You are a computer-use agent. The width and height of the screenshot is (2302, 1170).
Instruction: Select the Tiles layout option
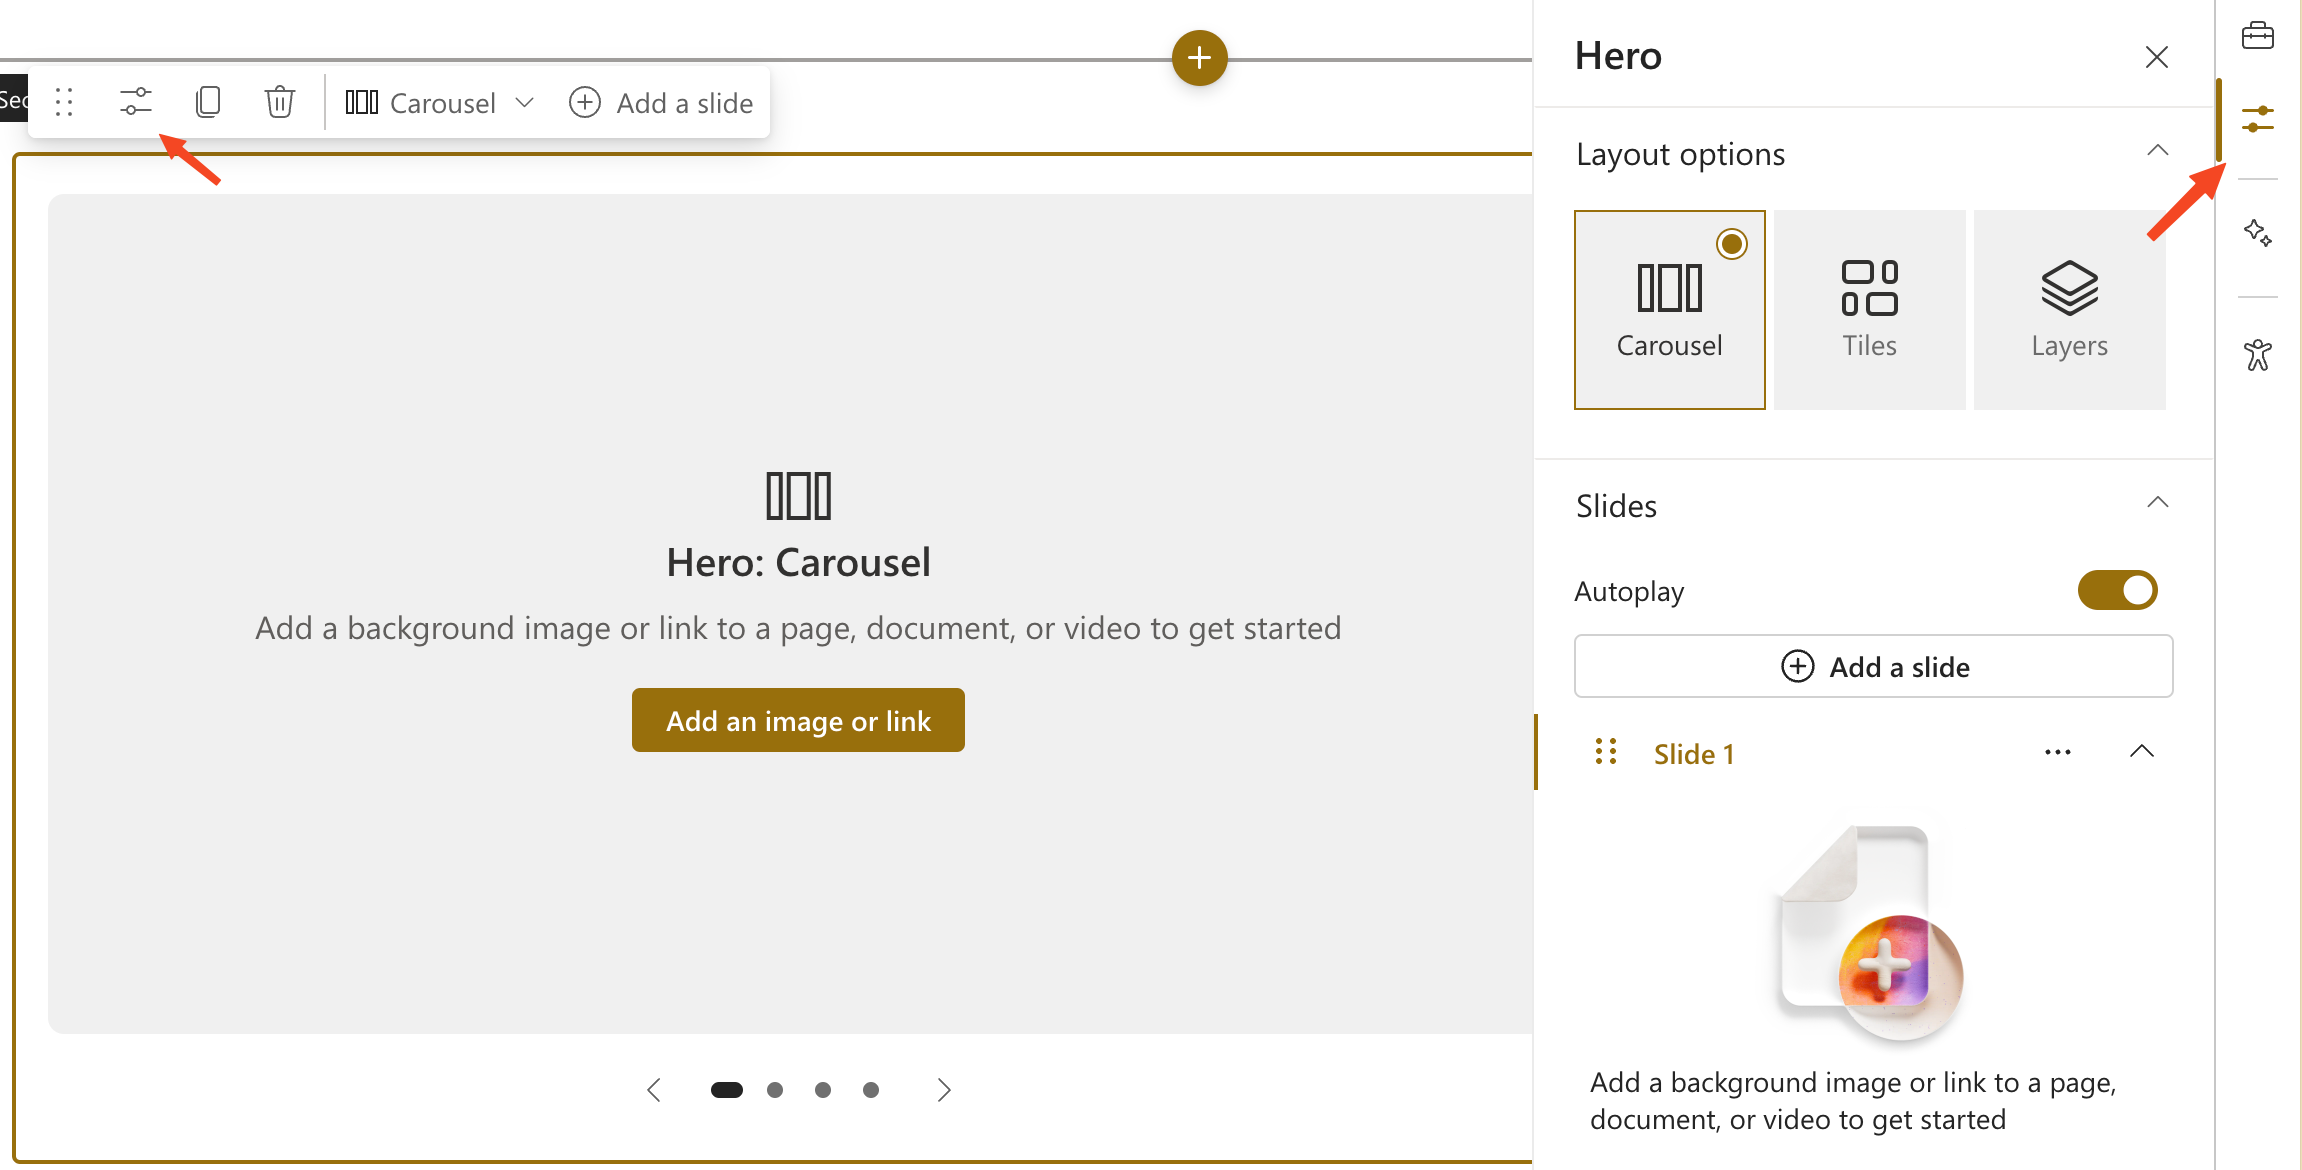point(1869,310)
